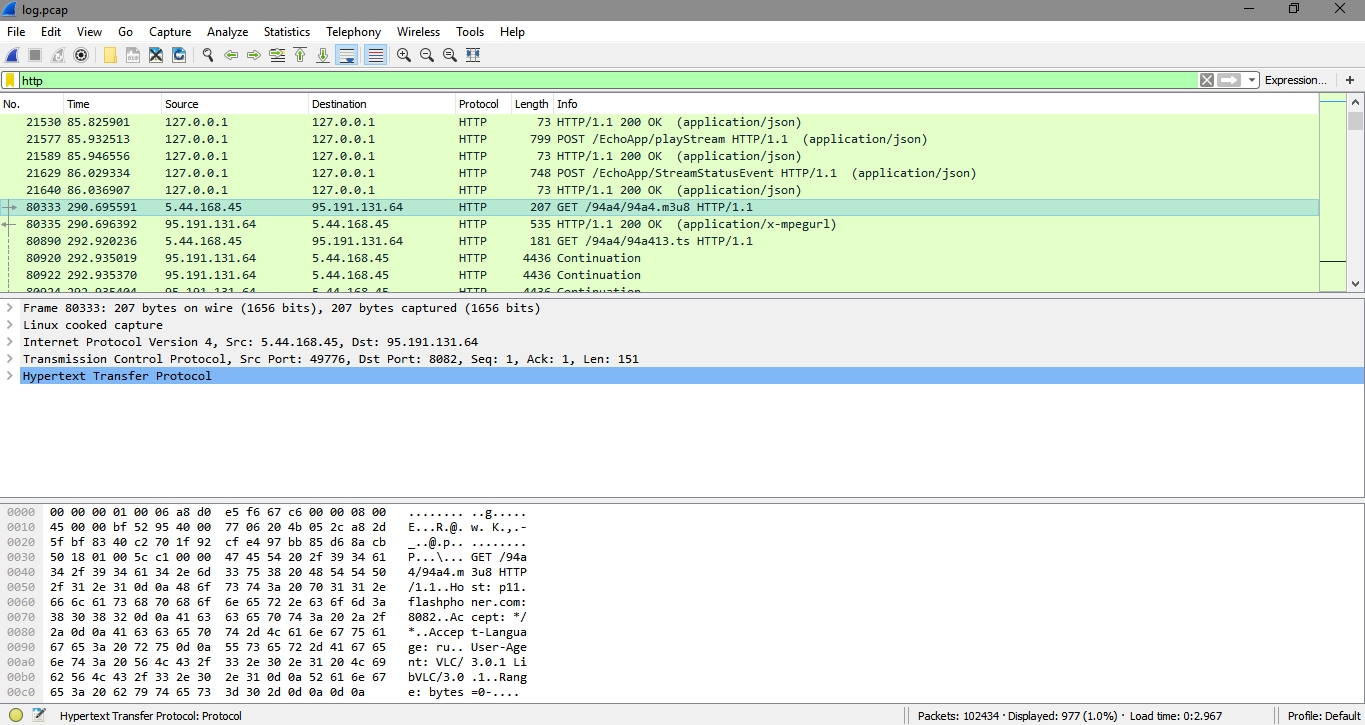Go to the first packet arrow icon
Viewport: 1365px width, 725px height.
(300, 55)
